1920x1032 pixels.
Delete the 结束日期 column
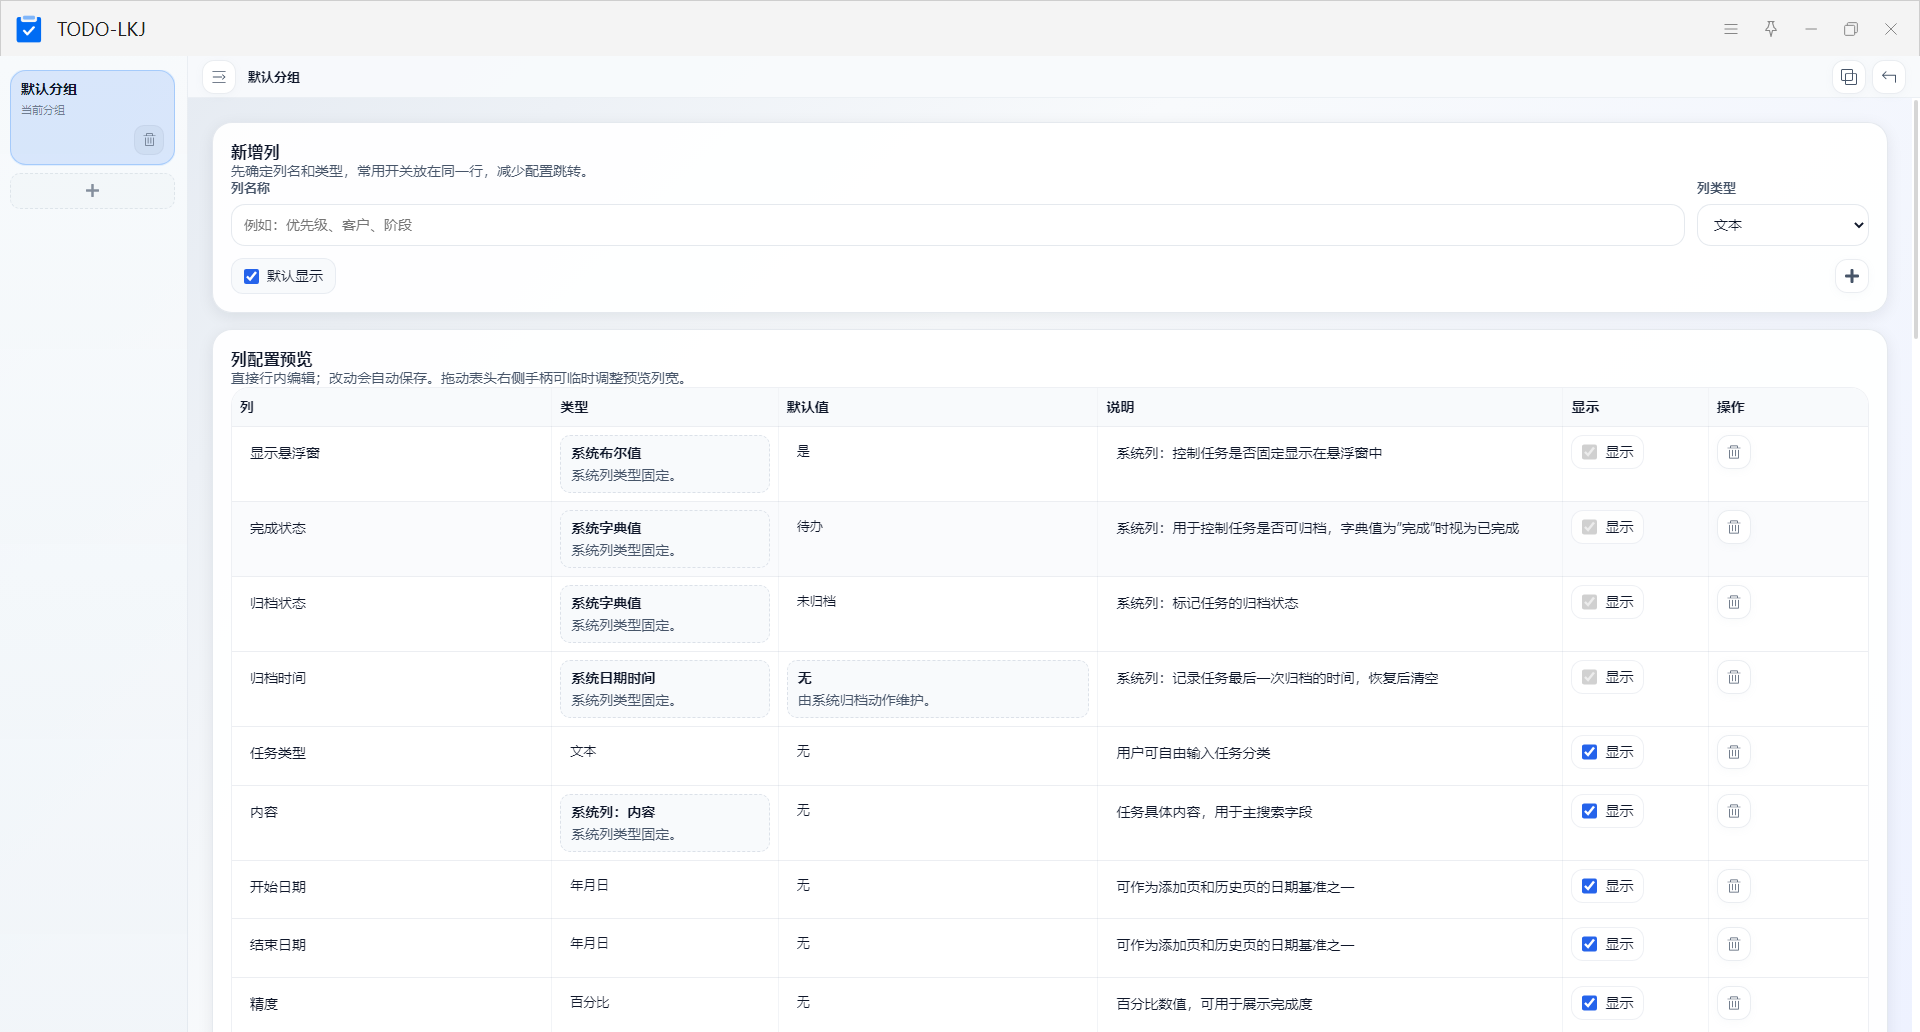[x=1734, y=944]
